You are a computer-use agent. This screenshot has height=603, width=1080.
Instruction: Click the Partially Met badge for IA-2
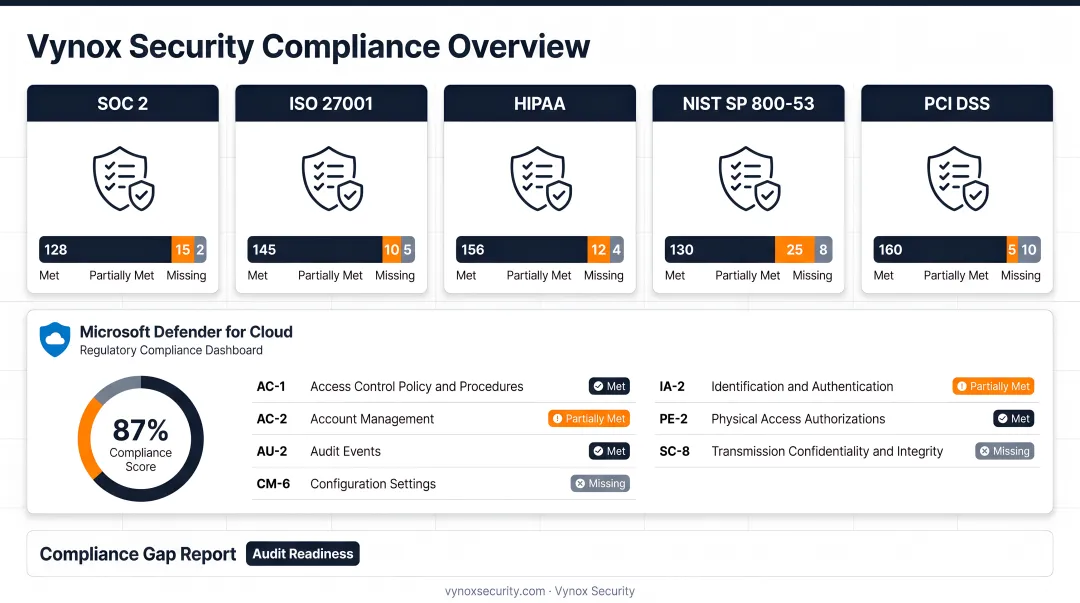[993, 386]
